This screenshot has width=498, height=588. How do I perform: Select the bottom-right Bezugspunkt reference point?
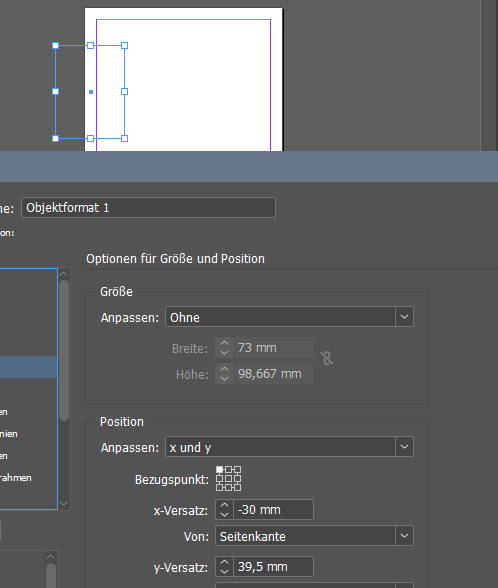(237, 487)
